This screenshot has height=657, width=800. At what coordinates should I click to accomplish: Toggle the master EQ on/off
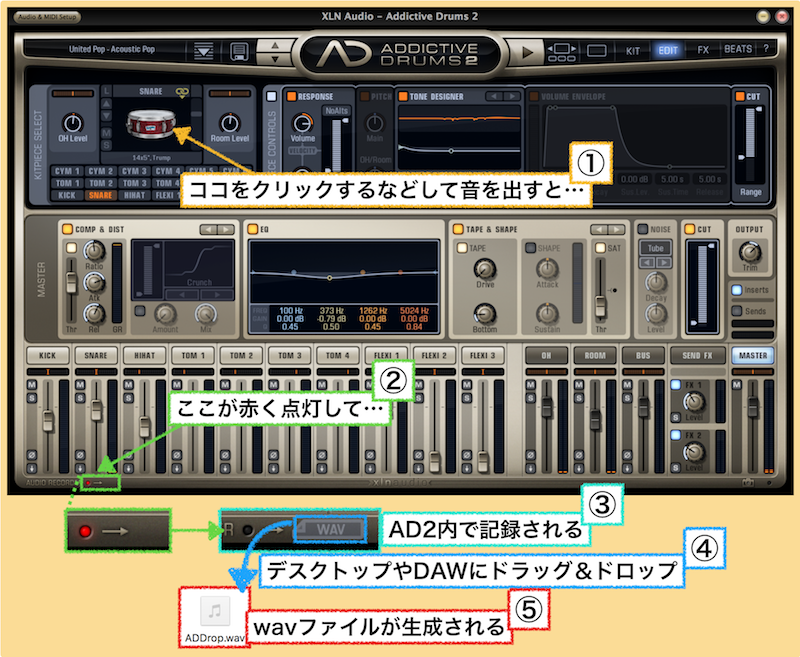(x=252, y=229)
